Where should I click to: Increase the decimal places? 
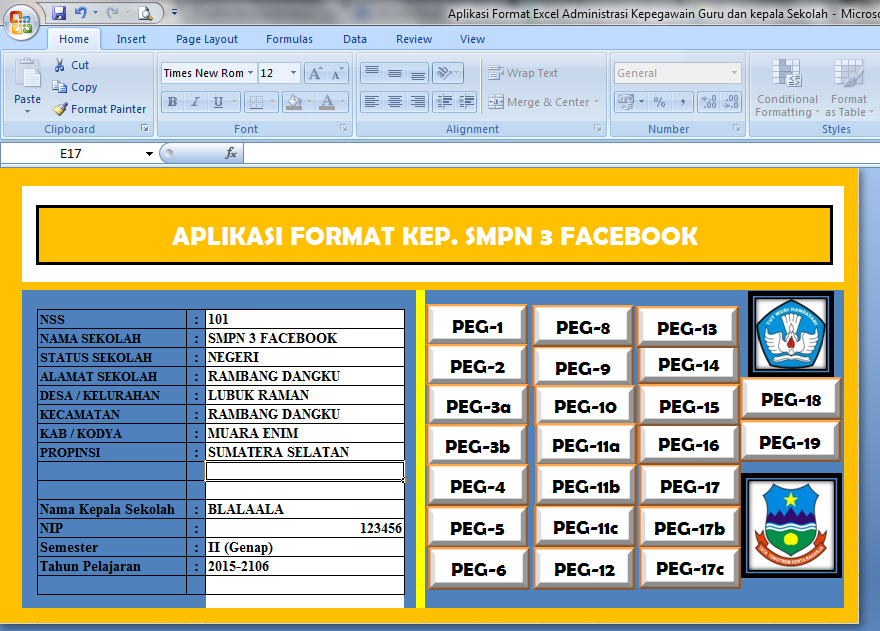[x=709, y=102]
